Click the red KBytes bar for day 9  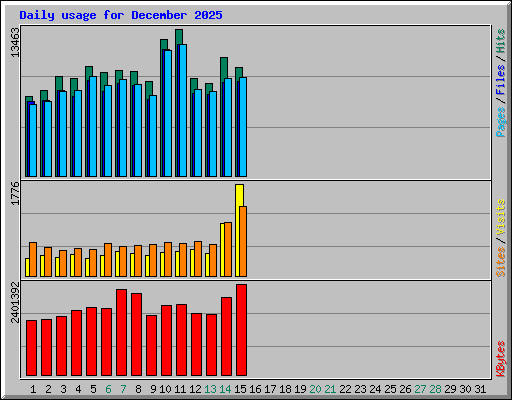[151, 345]
